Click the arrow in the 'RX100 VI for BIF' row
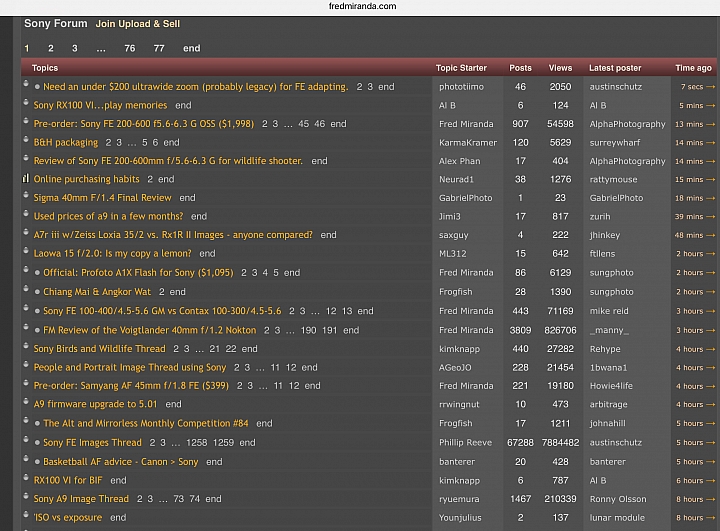Screen dimensions: 720x531 (711, 480)
